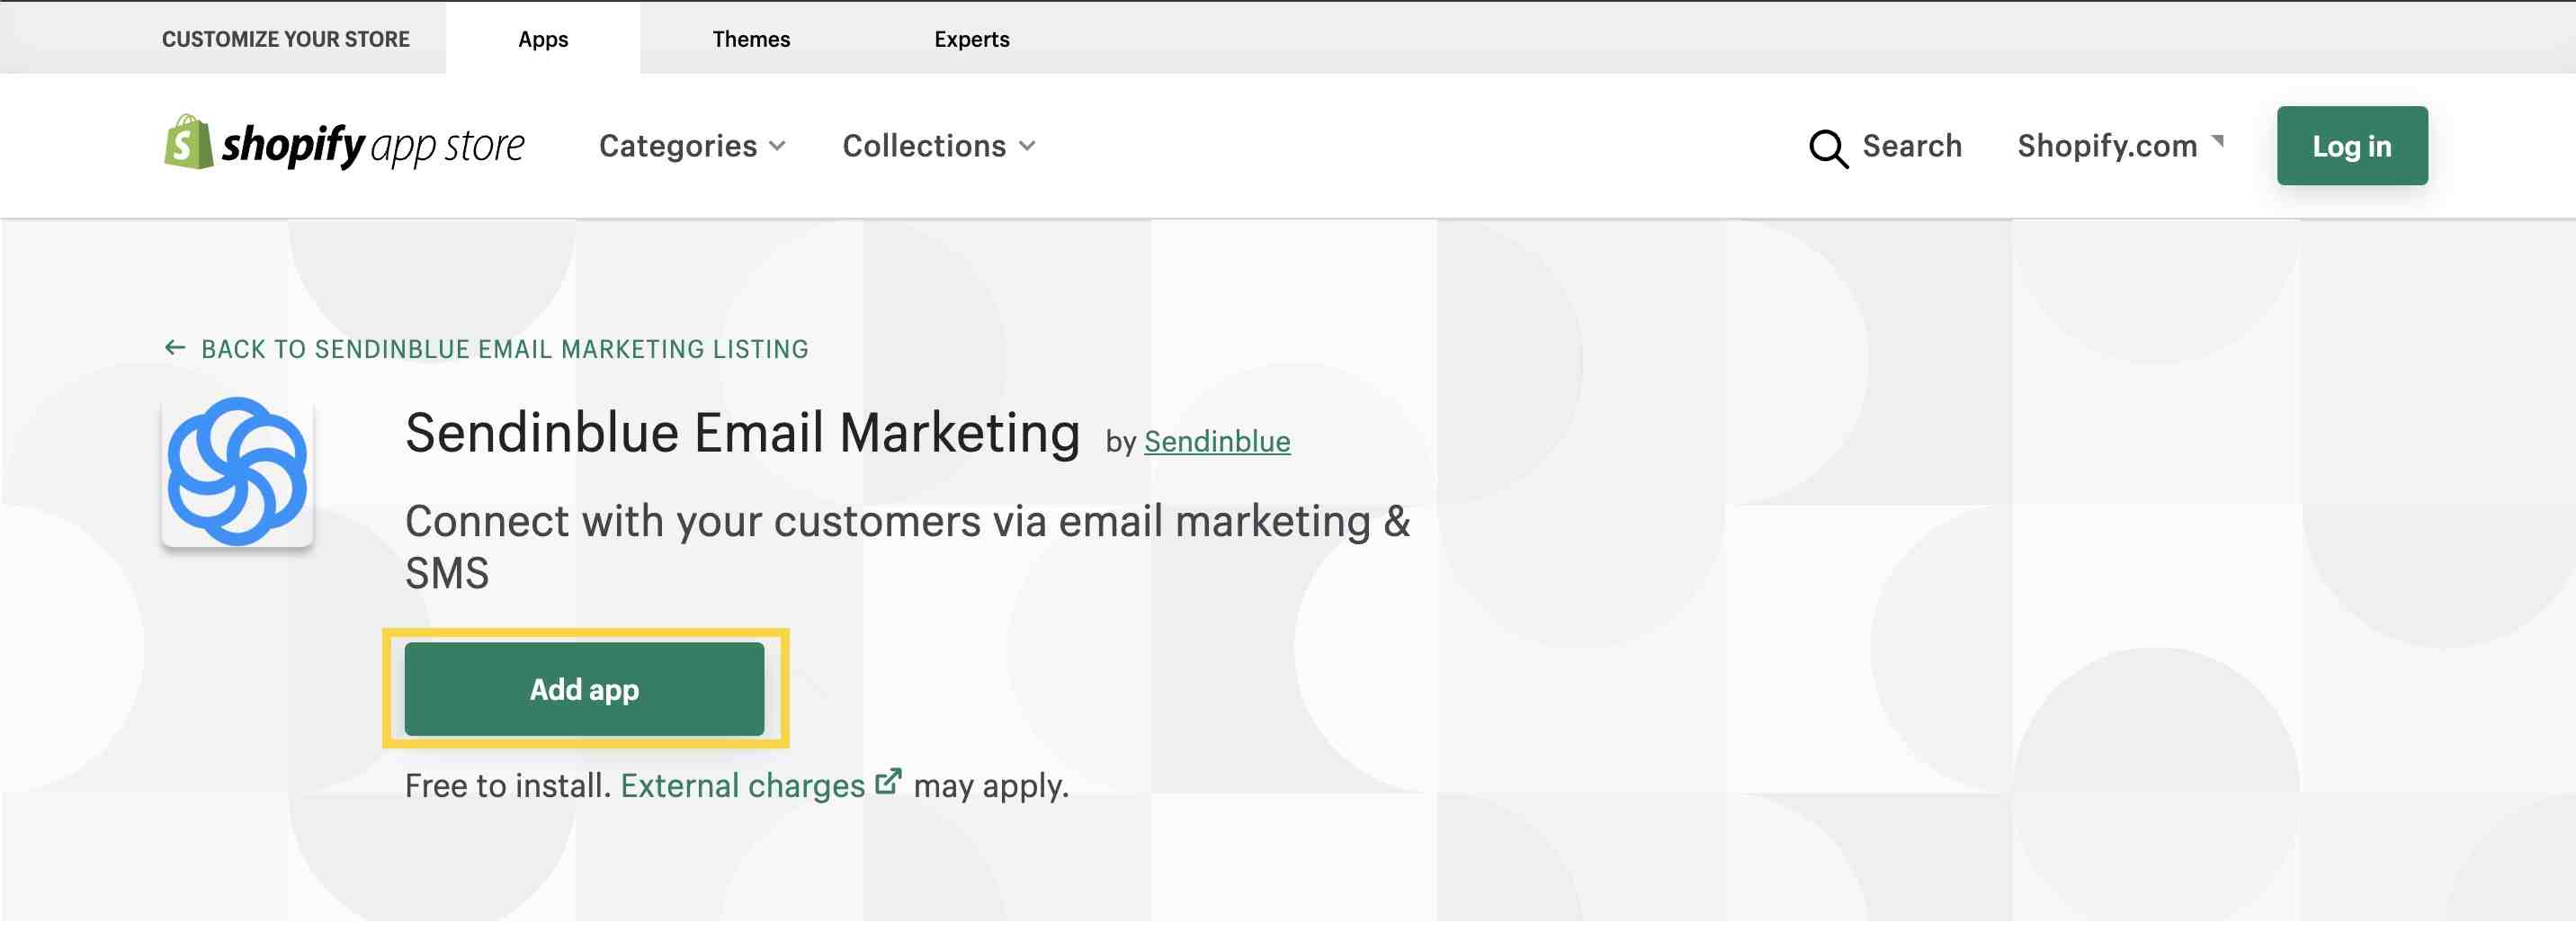Click the Add app button
Screen dimensions: 2576x932
coord(584,689)
